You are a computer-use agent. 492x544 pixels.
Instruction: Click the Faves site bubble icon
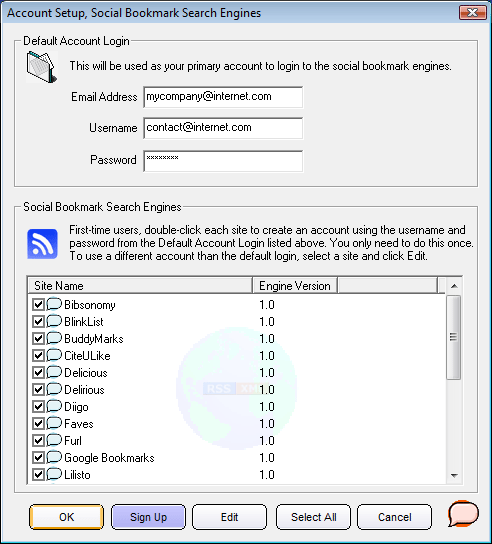[x=54, y=423]
